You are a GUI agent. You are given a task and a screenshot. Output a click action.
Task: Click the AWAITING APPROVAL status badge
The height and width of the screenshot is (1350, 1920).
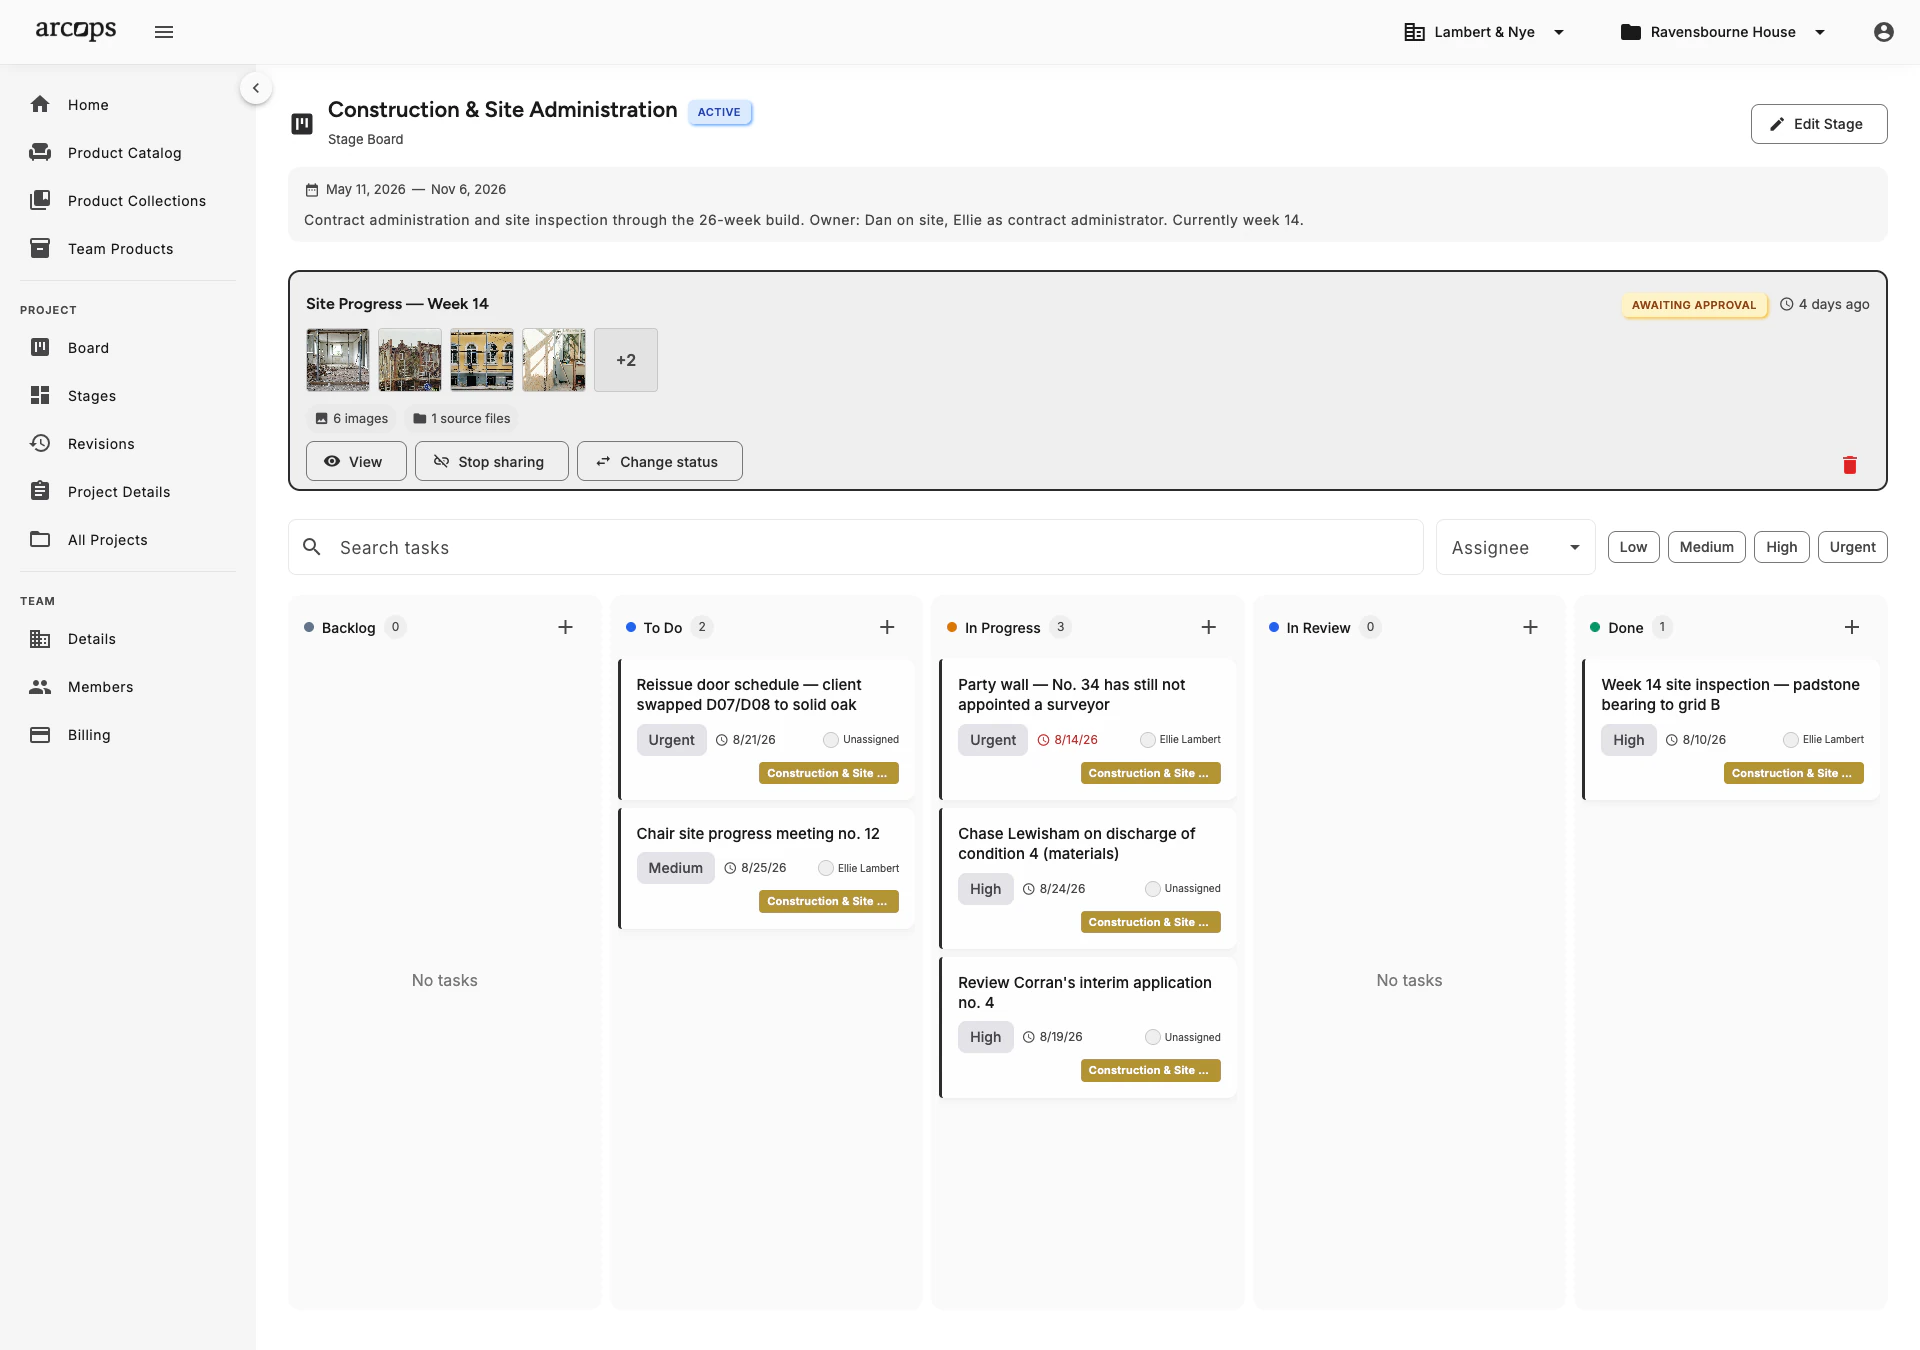(1694, 305)
